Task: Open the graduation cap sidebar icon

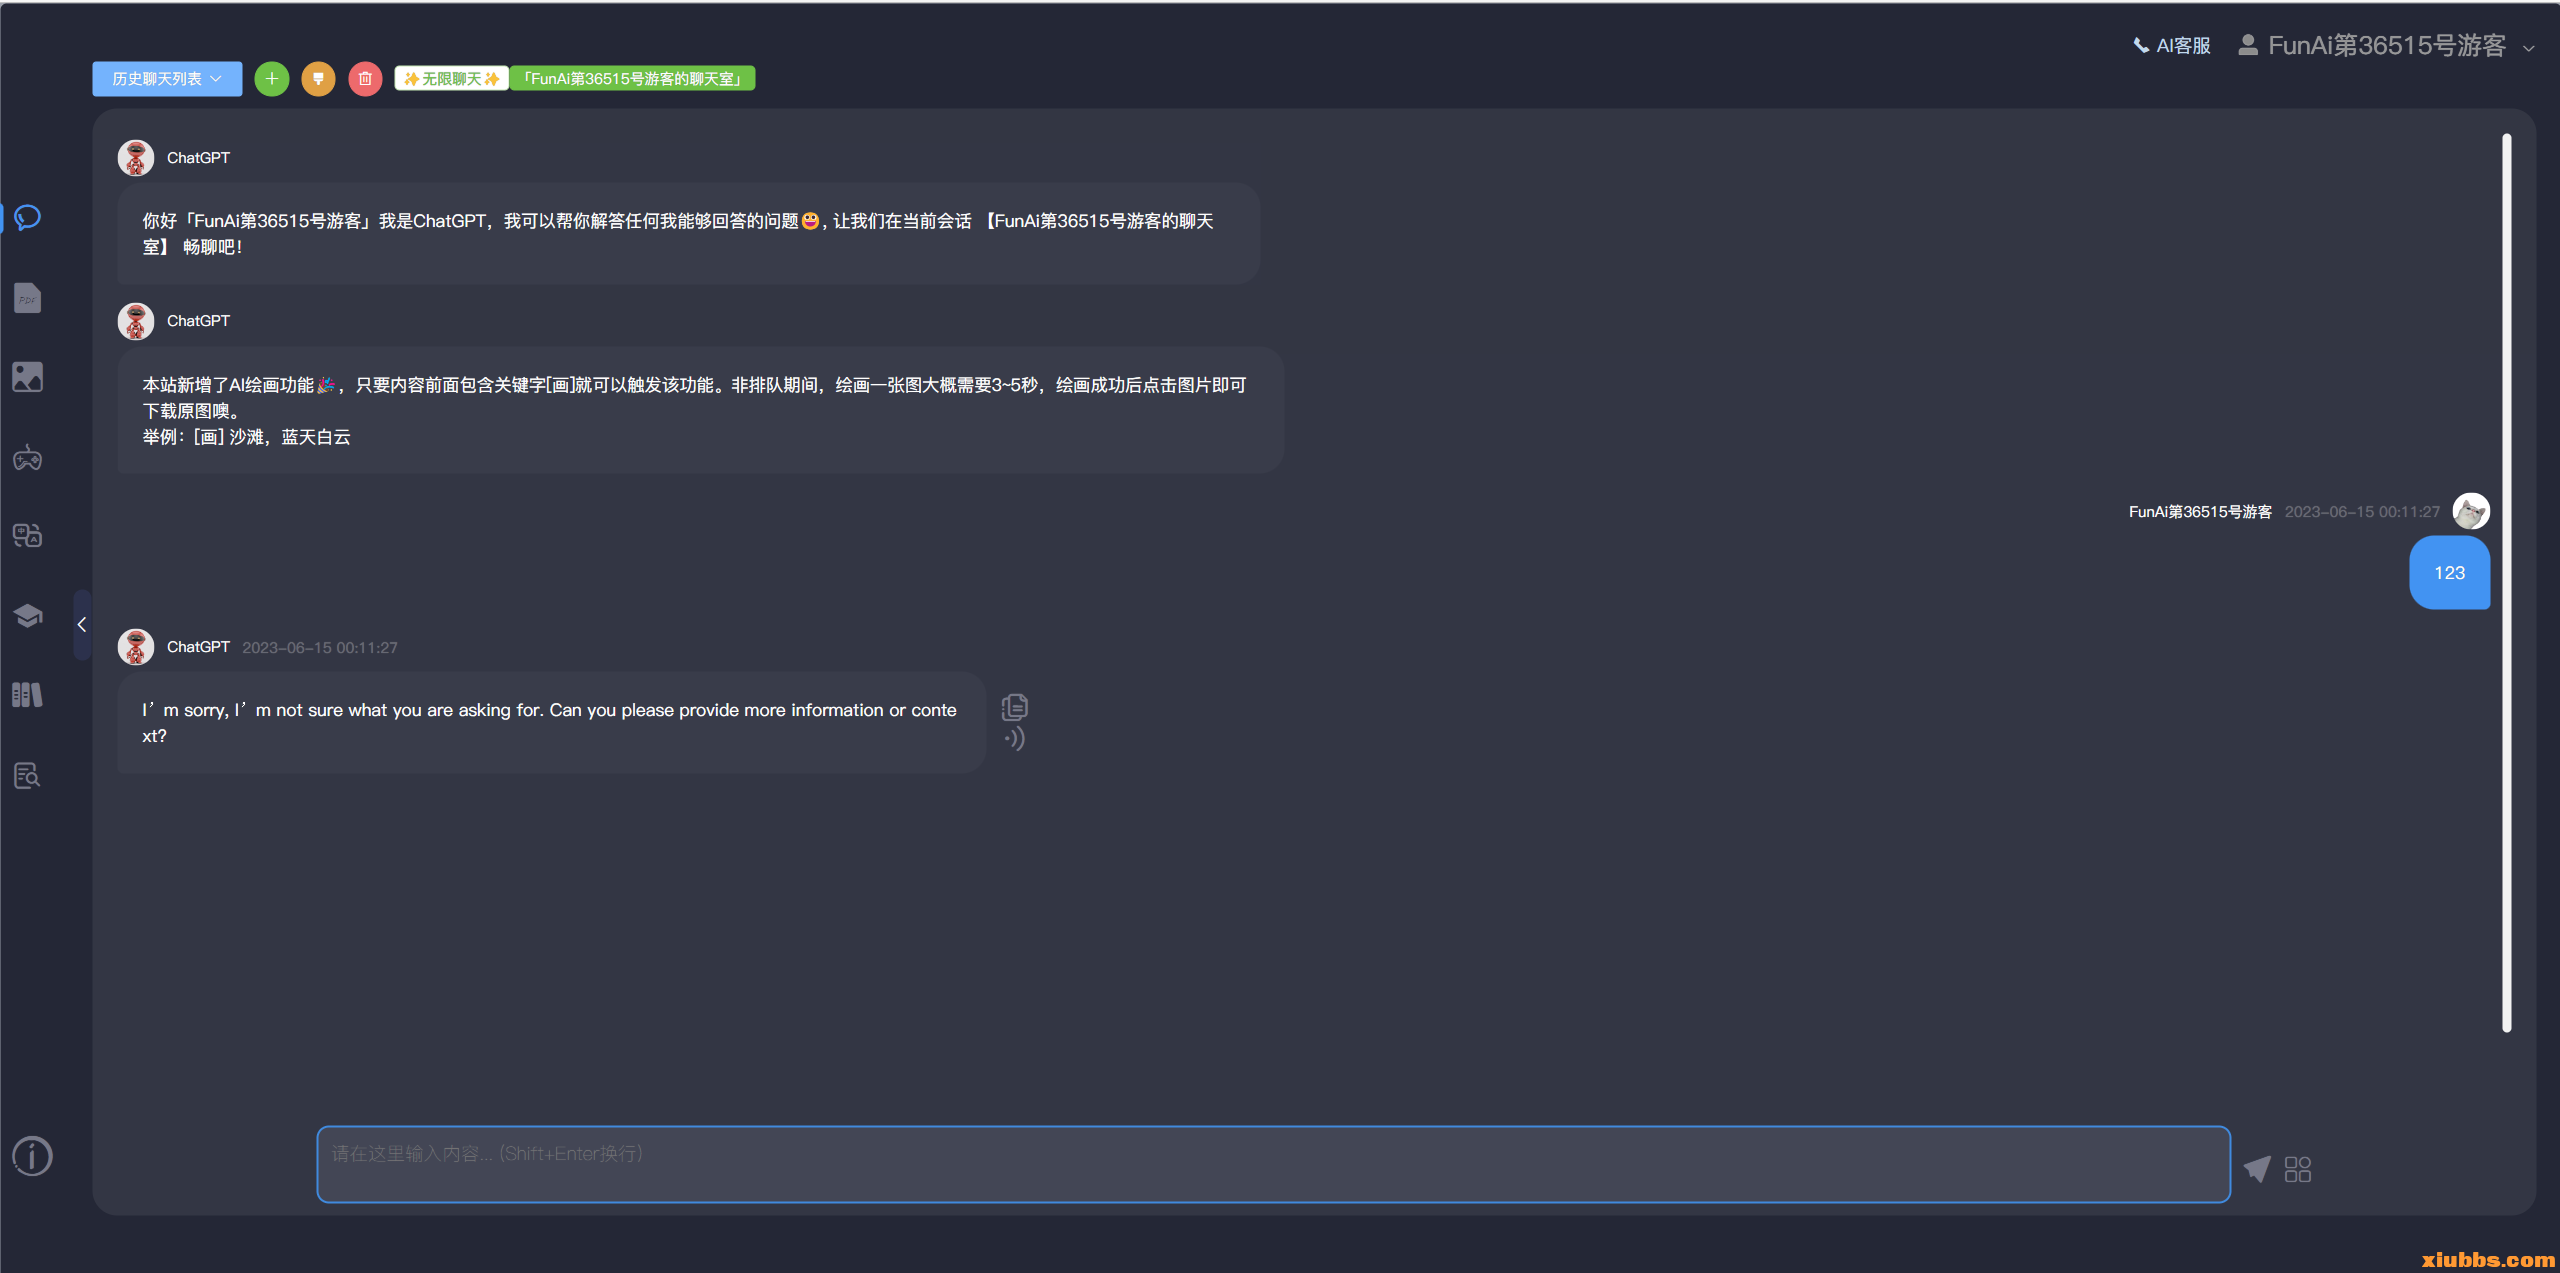Action: [x=28, y=615]
